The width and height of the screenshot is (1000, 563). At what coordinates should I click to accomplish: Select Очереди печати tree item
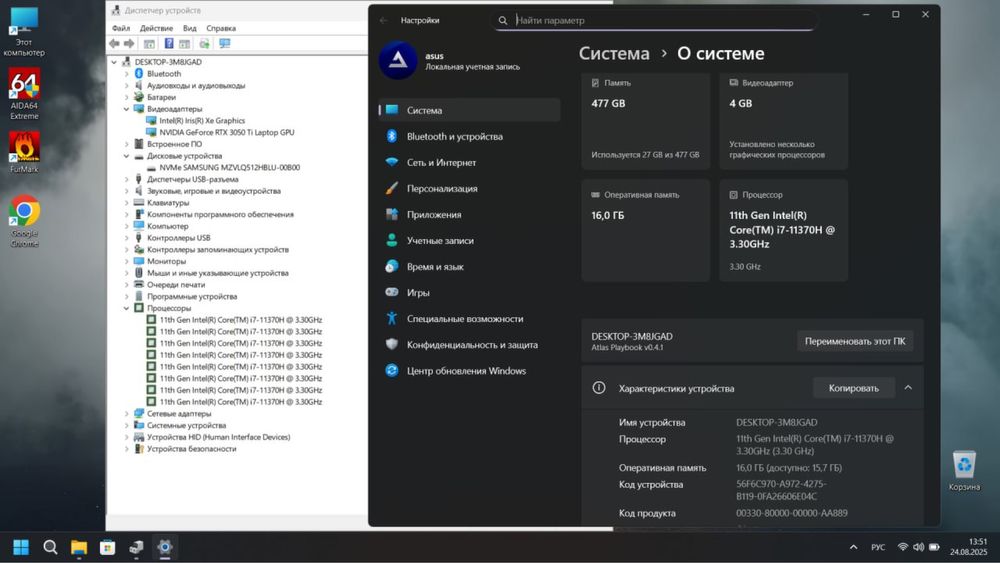[x=175, y=285]
